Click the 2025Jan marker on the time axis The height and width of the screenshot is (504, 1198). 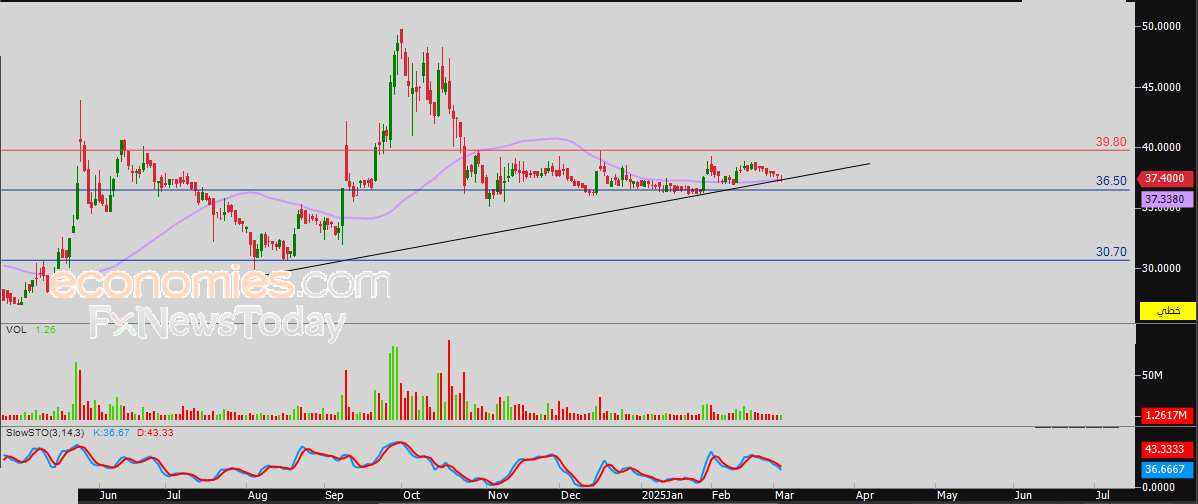pos(663,494)
